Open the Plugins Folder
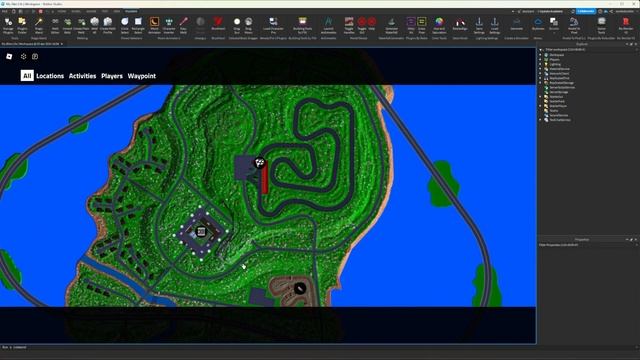Viewport: 640px width, 360px height. [22, 25]
